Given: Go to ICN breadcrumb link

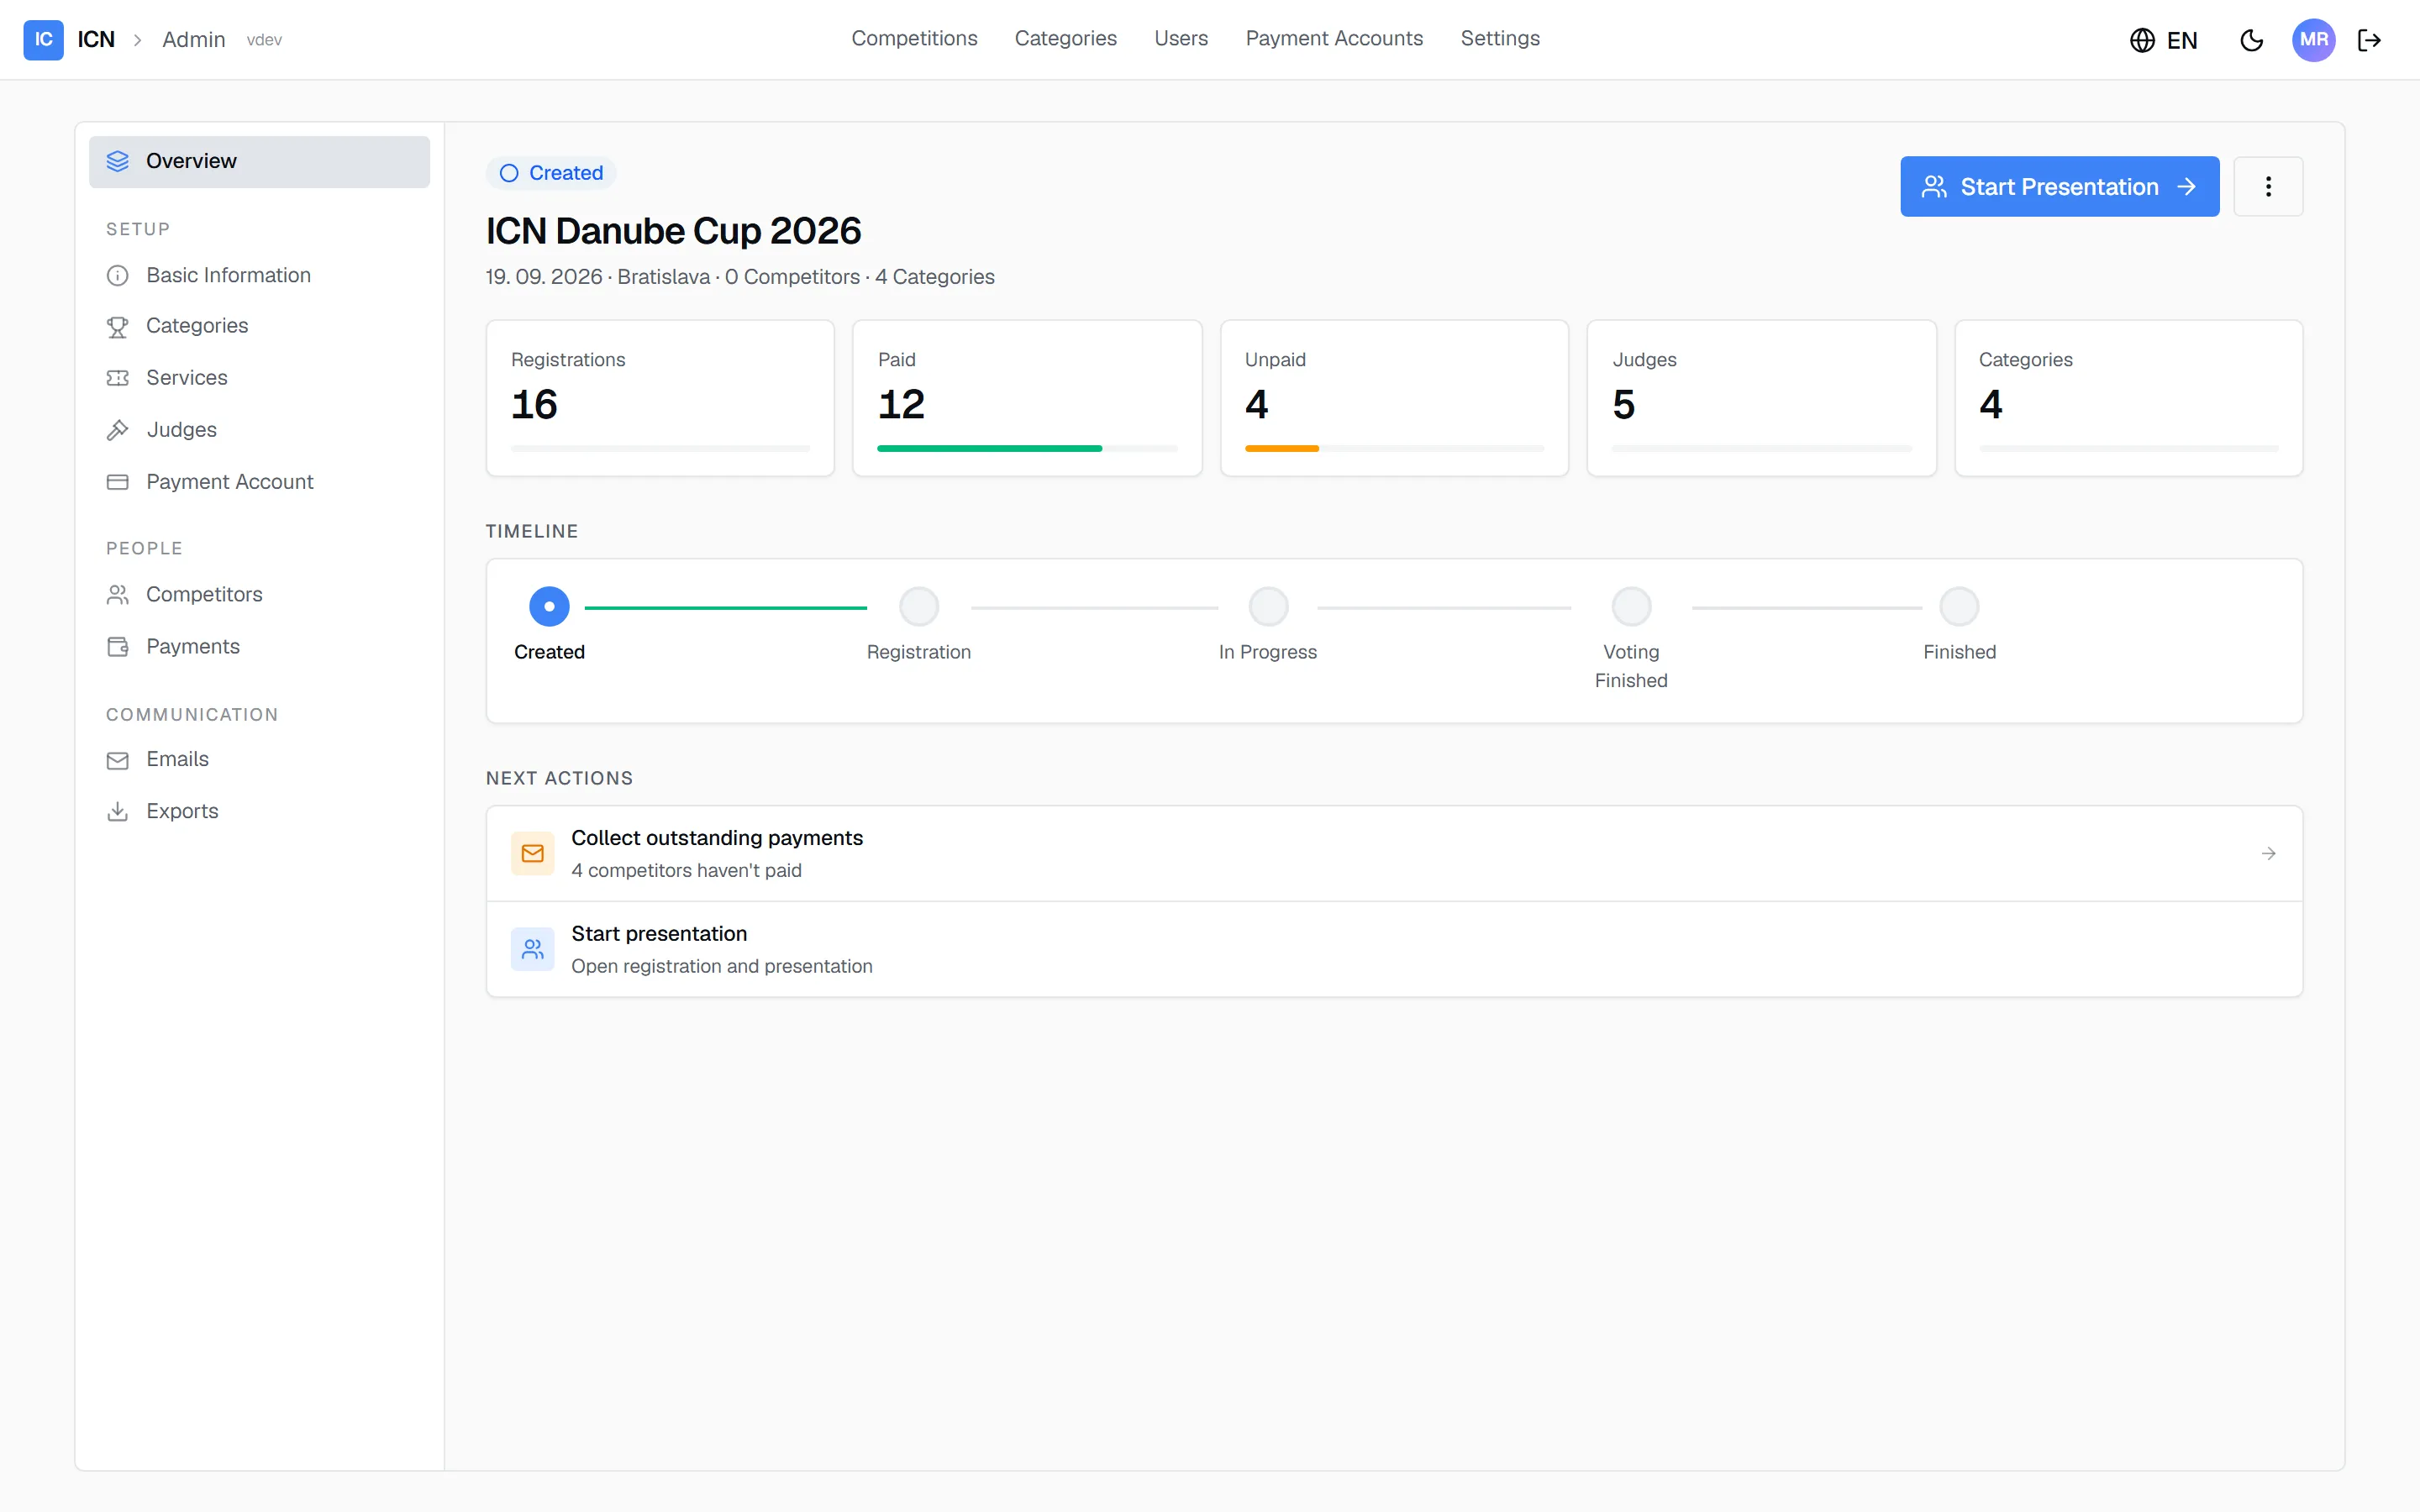Looking at the screenshot, I should 96,40.
